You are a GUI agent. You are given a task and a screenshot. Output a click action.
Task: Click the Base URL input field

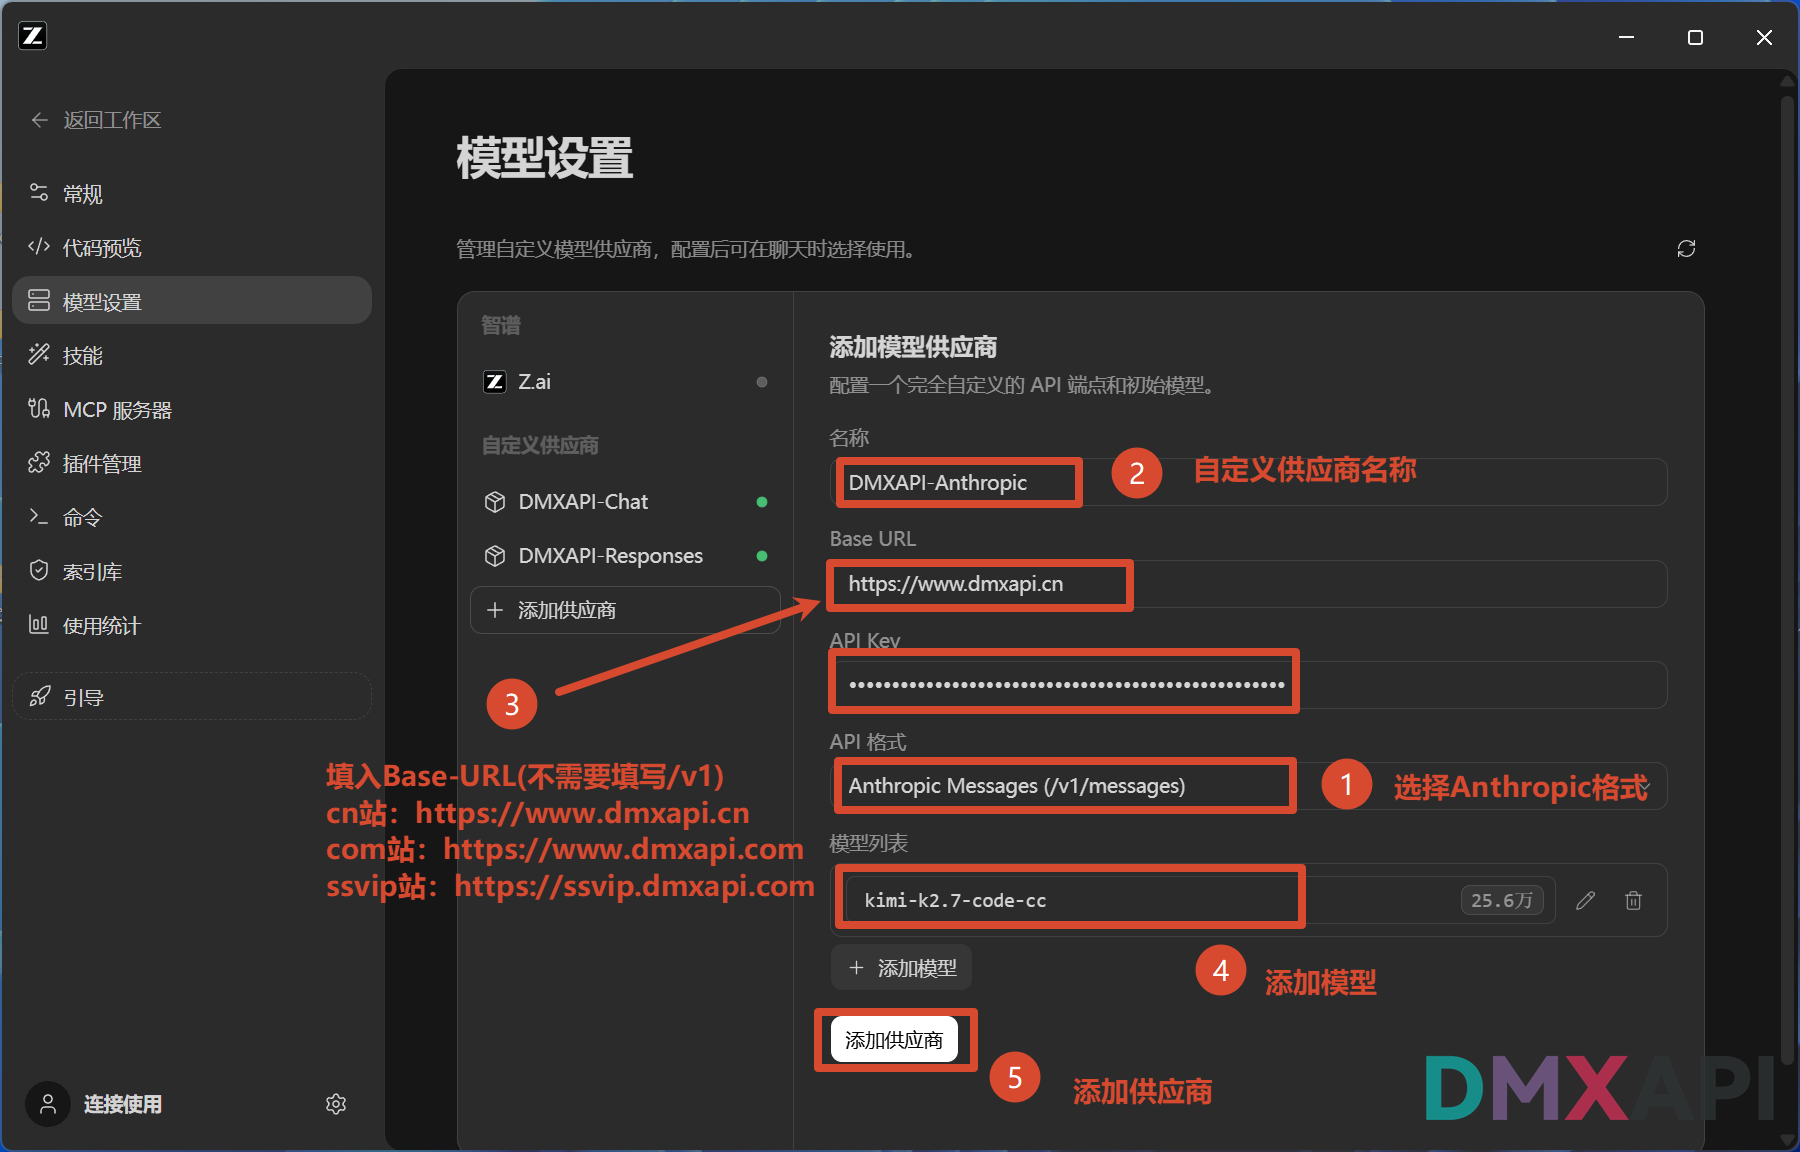coord(1248,584)
